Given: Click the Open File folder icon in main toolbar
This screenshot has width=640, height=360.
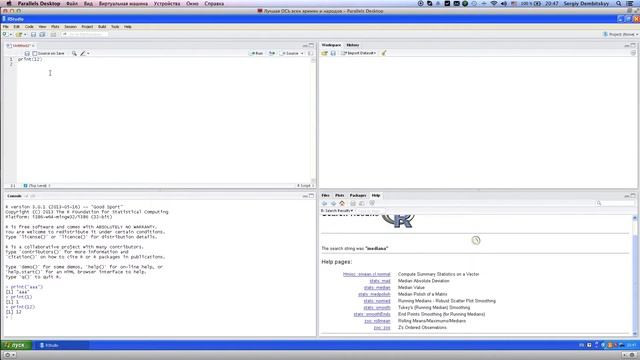Looking at the screenshot, I should tap(19, 35).
